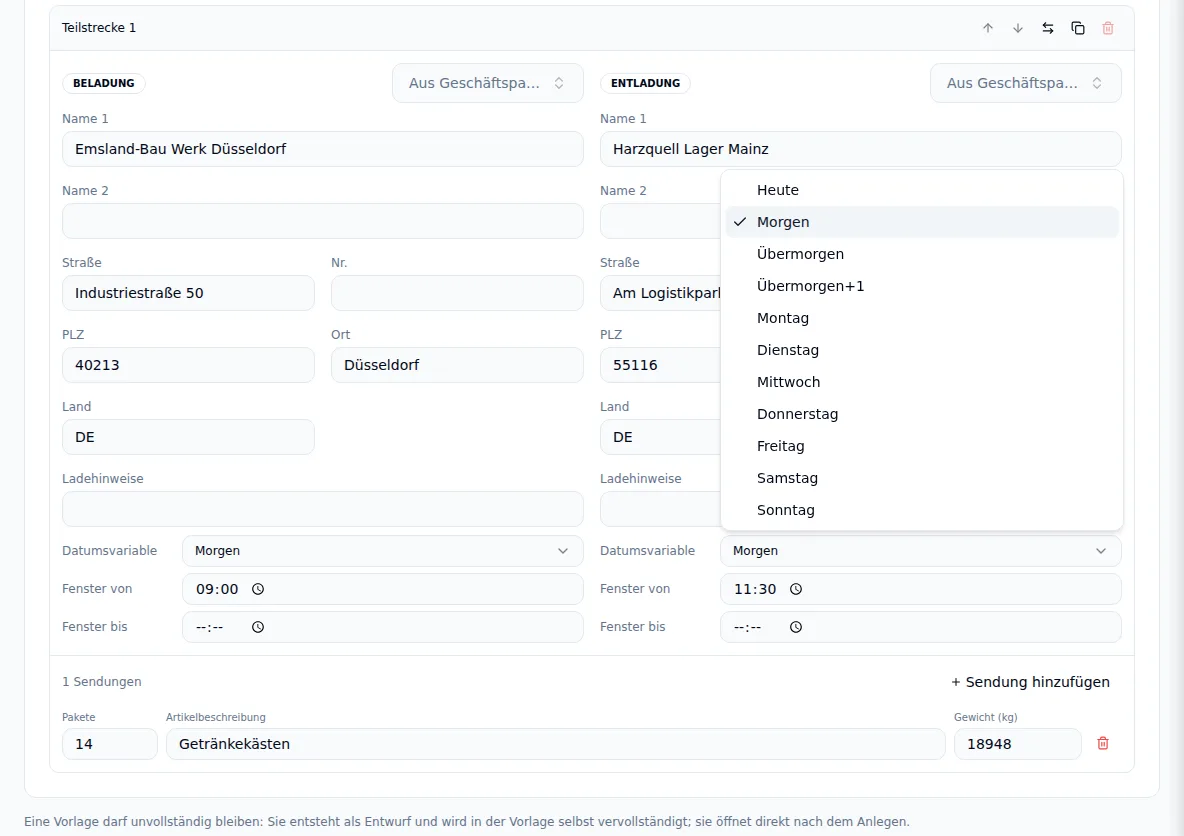Collapse Entladung Datumsvariable dropdown

point(920,551)
